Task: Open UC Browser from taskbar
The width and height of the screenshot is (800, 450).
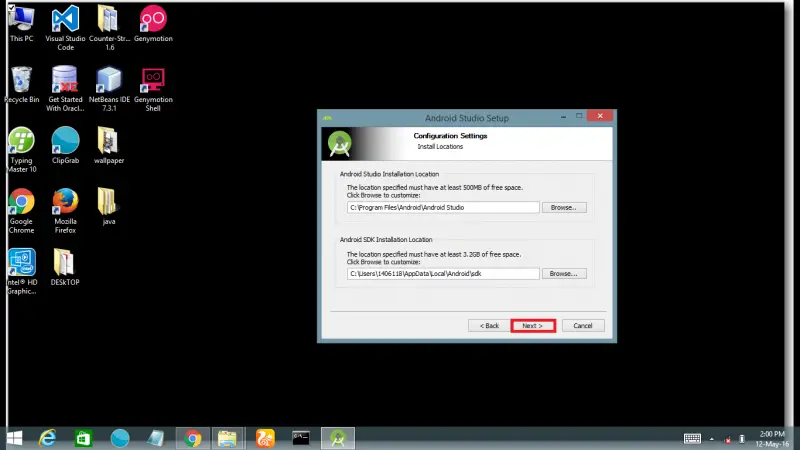Action: click(265, 438)
